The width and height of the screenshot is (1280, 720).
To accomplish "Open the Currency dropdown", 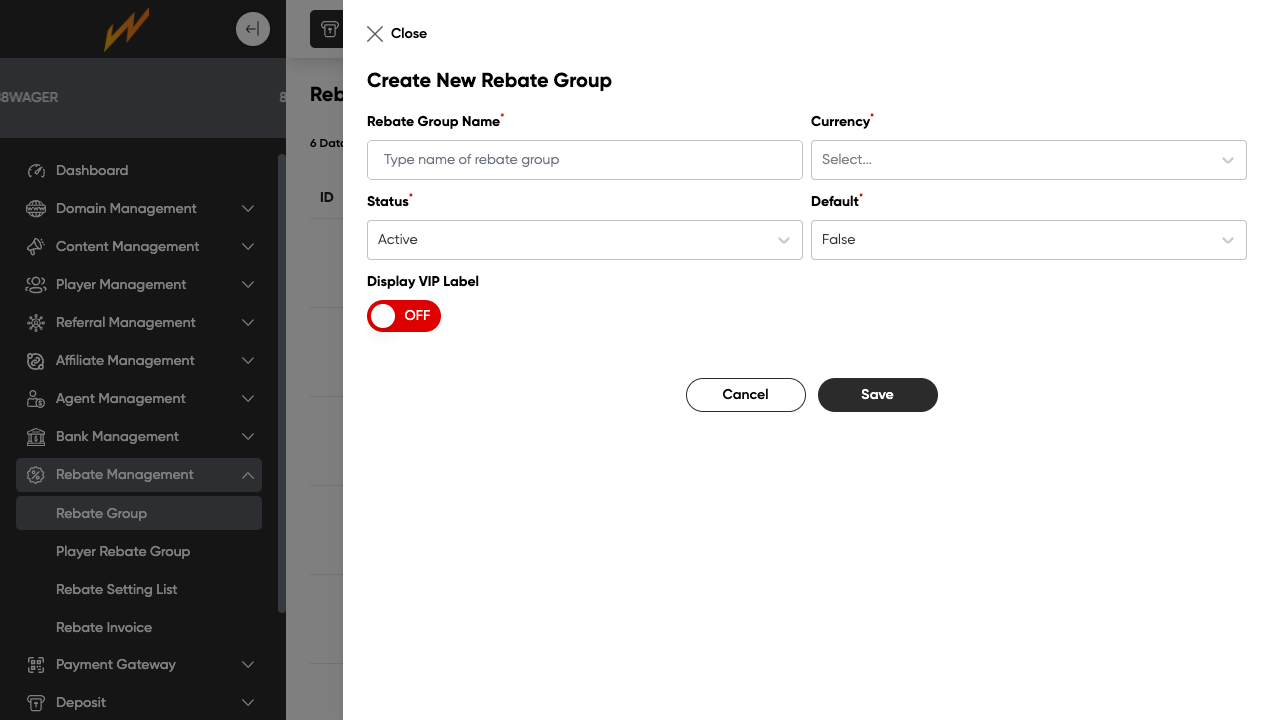I will (x=1029, y=160).
